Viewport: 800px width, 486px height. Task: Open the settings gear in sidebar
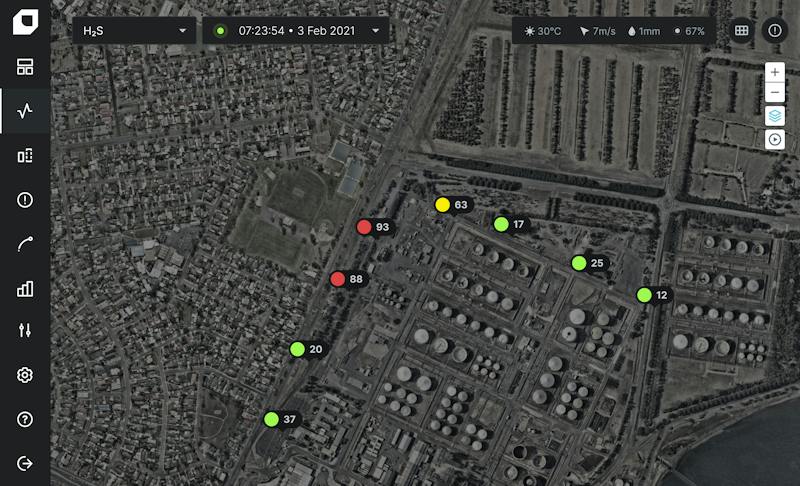coord(24,375)
